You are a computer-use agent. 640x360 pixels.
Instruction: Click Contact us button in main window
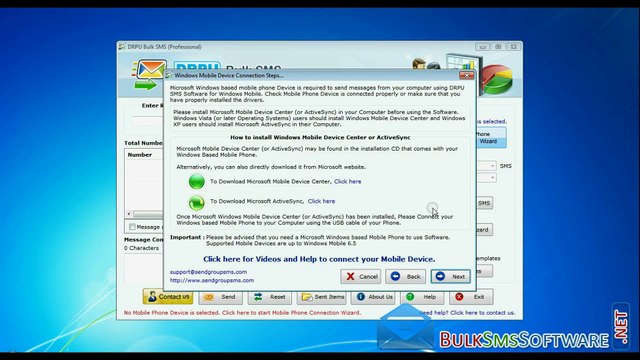click(x=168, y=297)
